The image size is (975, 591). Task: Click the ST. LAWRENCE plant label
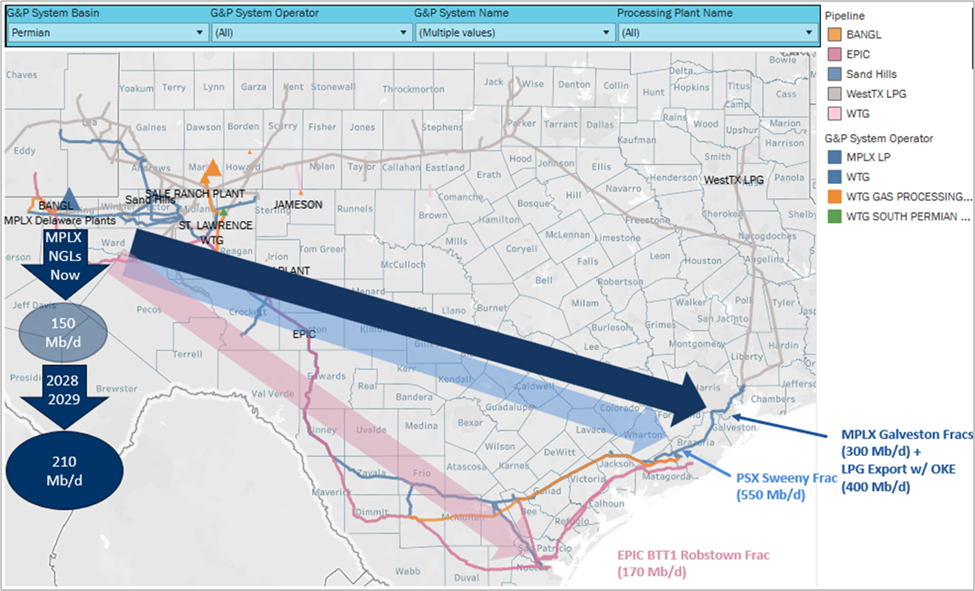(216, 225)
